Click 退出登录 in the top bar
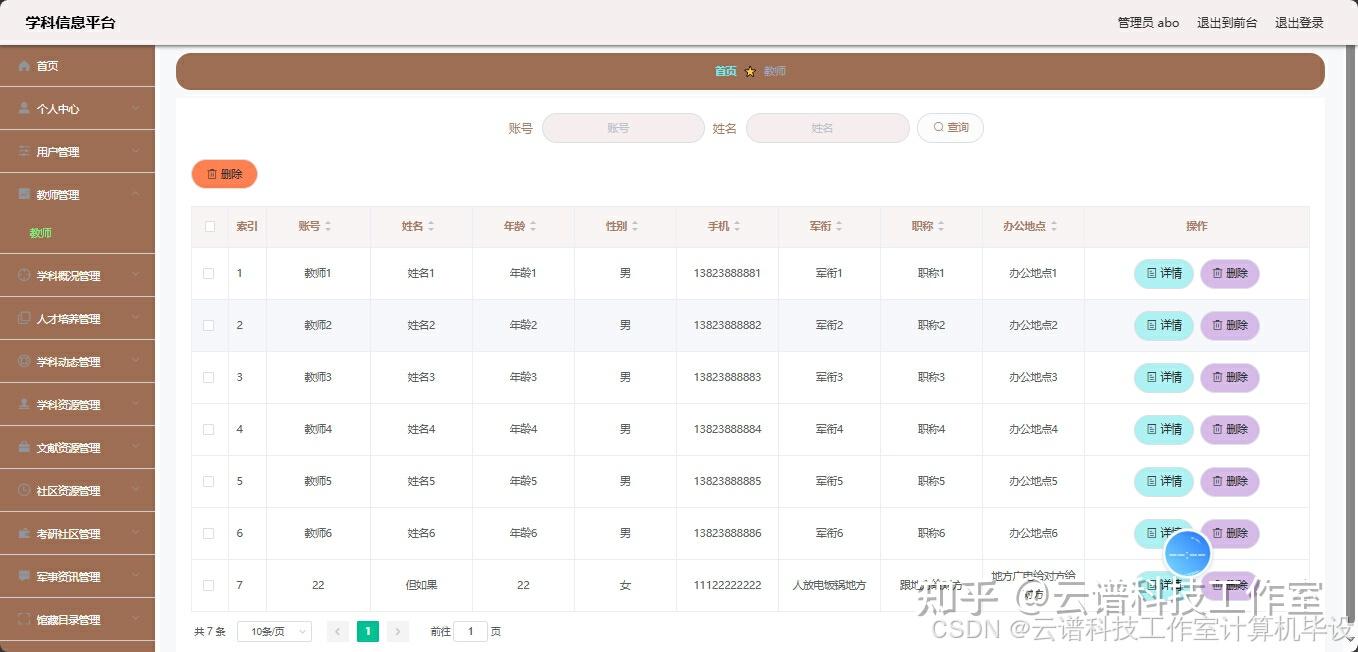This screenshot has width=1358, height=652. click(1298, 22)
